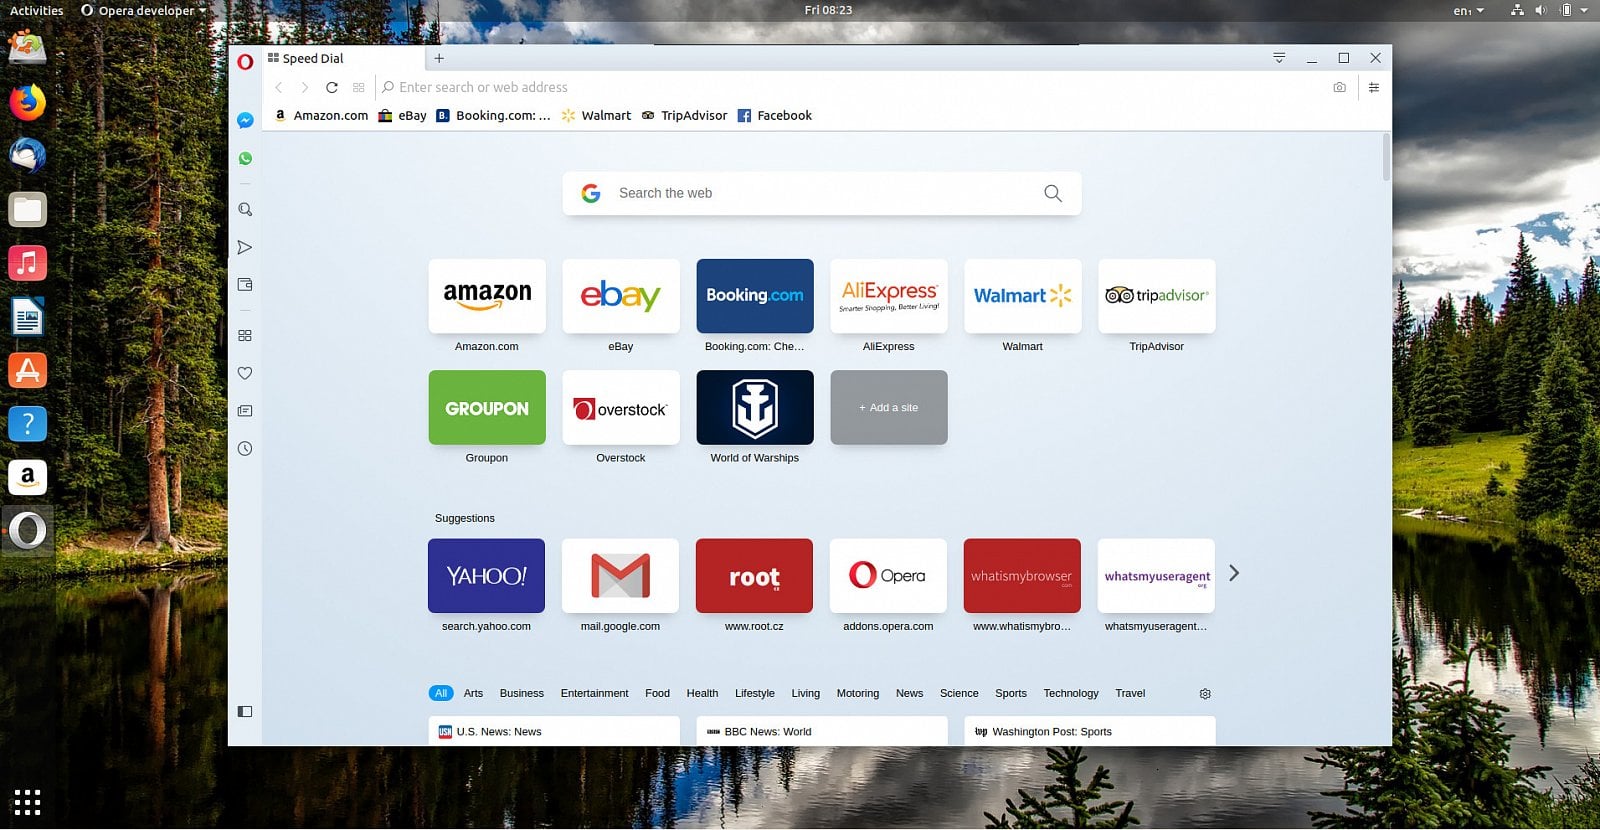Open news settings gear icon
This screenshot has height=830, width=1600.
coord(1205,694)
